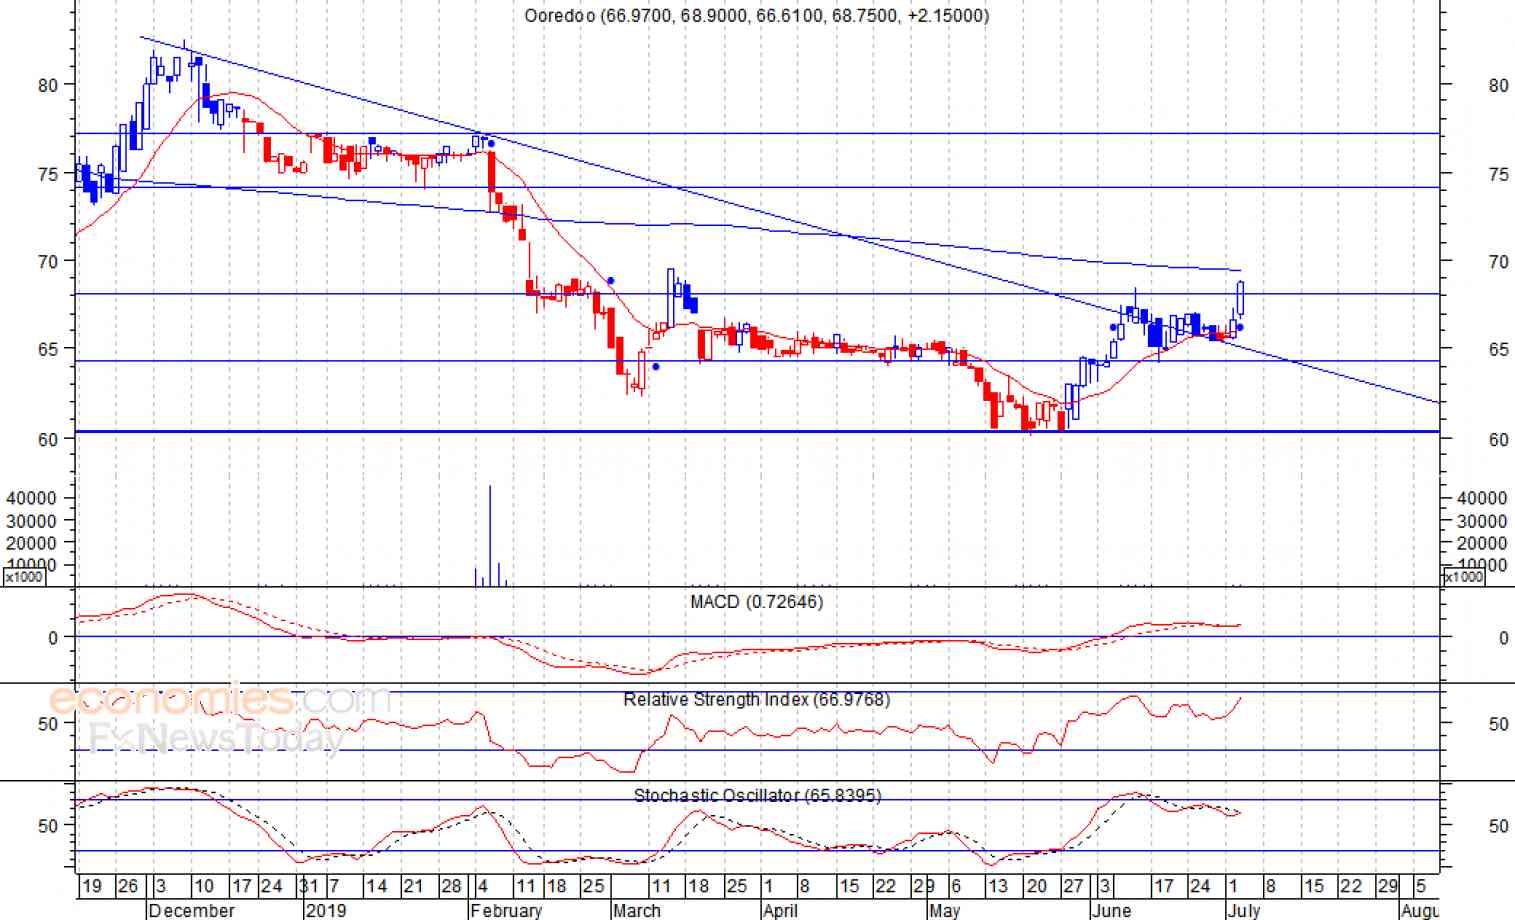1515x920 pixels.
Task: Select the date label 14 on time axis
Action: [x=376, y=886]
